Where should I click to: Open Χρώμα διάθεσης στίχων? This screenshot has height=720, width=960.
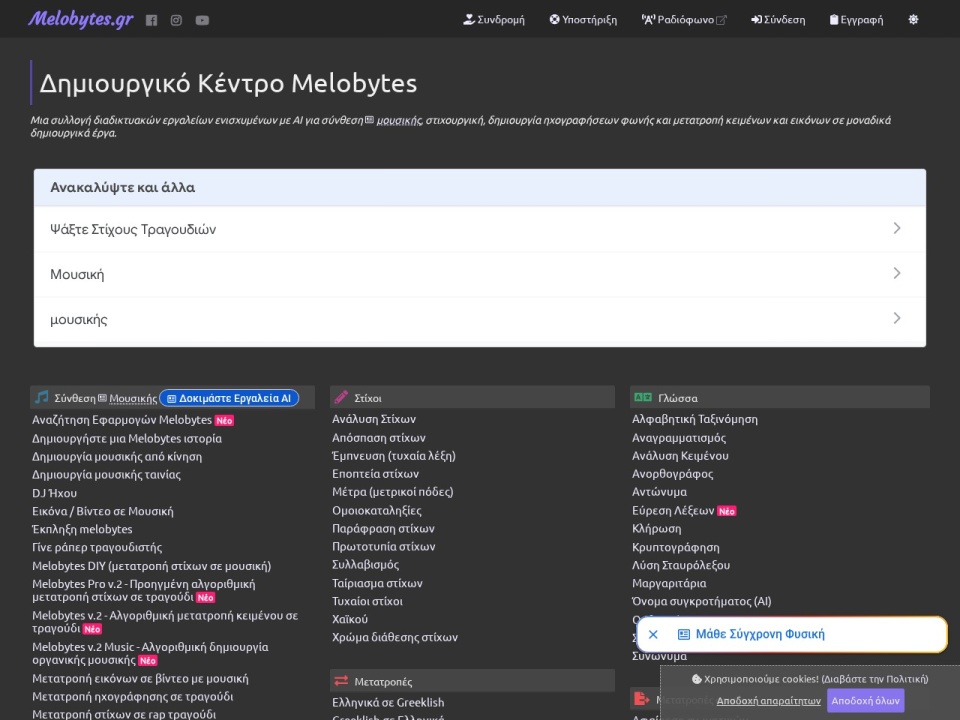395,637
